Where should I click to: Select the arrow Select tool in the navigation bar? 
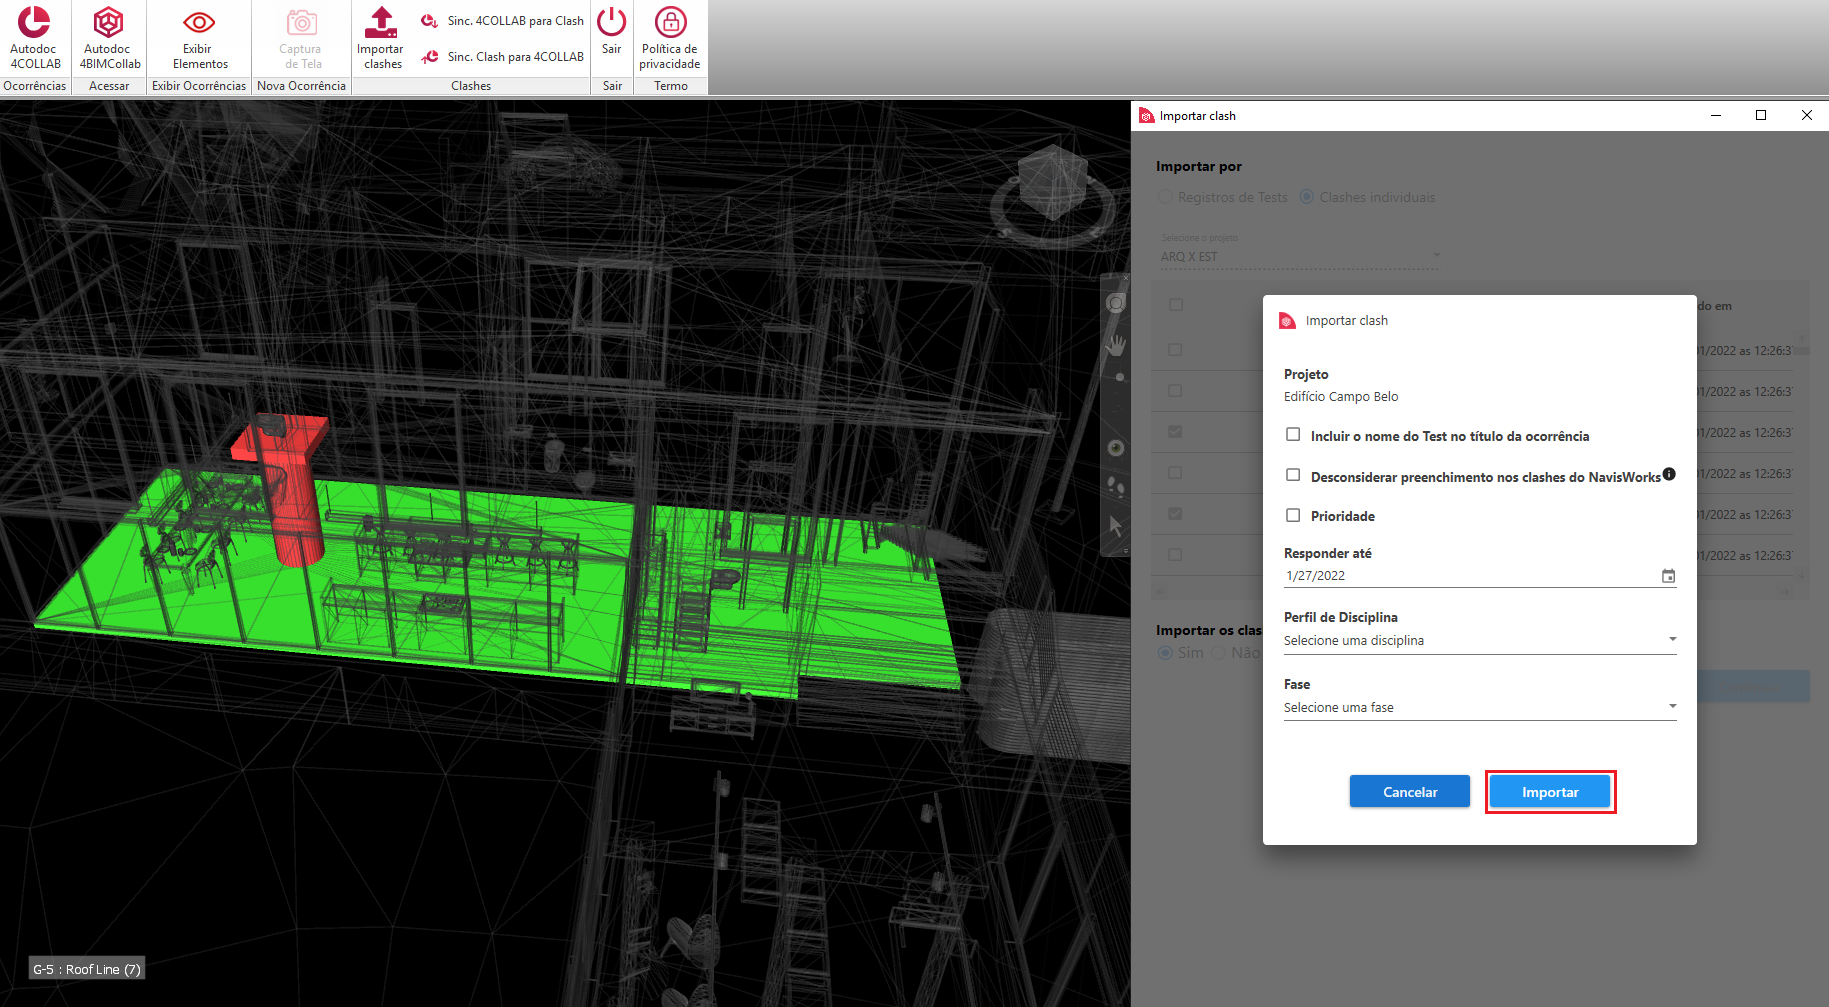point(1116,526)
